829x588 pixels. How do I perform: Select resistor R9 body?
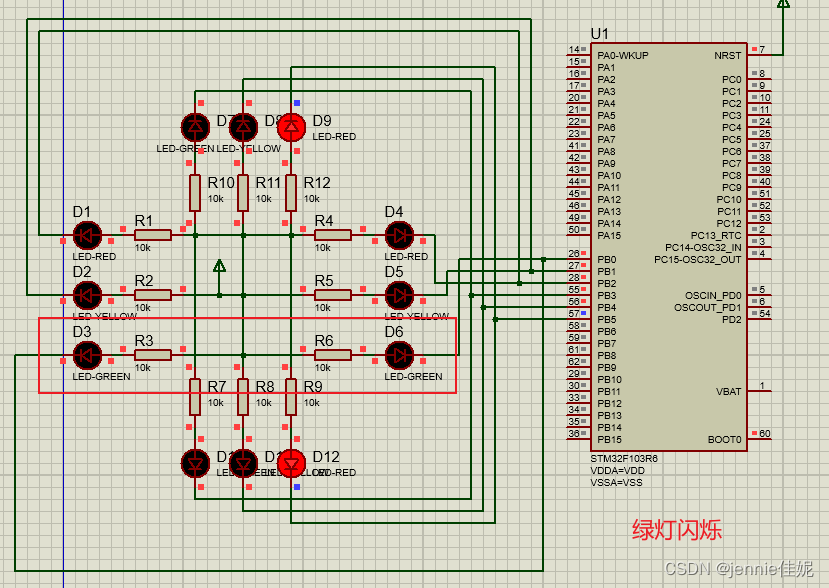(x=291, y=397)
